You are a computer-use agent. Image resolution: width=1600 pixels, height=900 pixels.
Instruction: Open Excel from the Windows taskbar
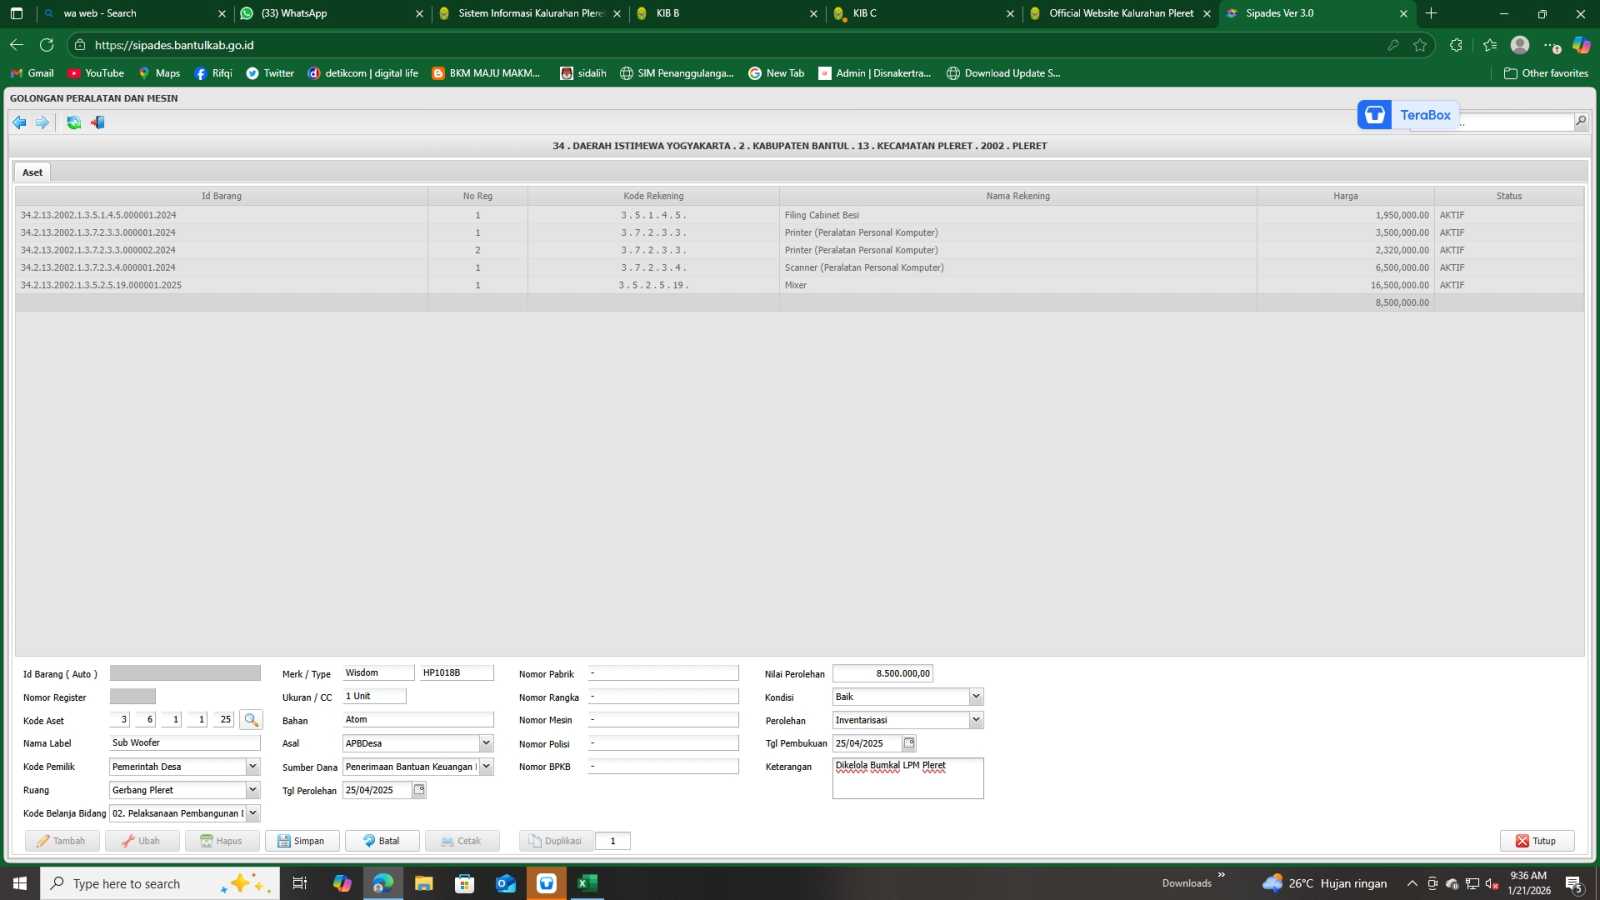(x=587, y=883)
